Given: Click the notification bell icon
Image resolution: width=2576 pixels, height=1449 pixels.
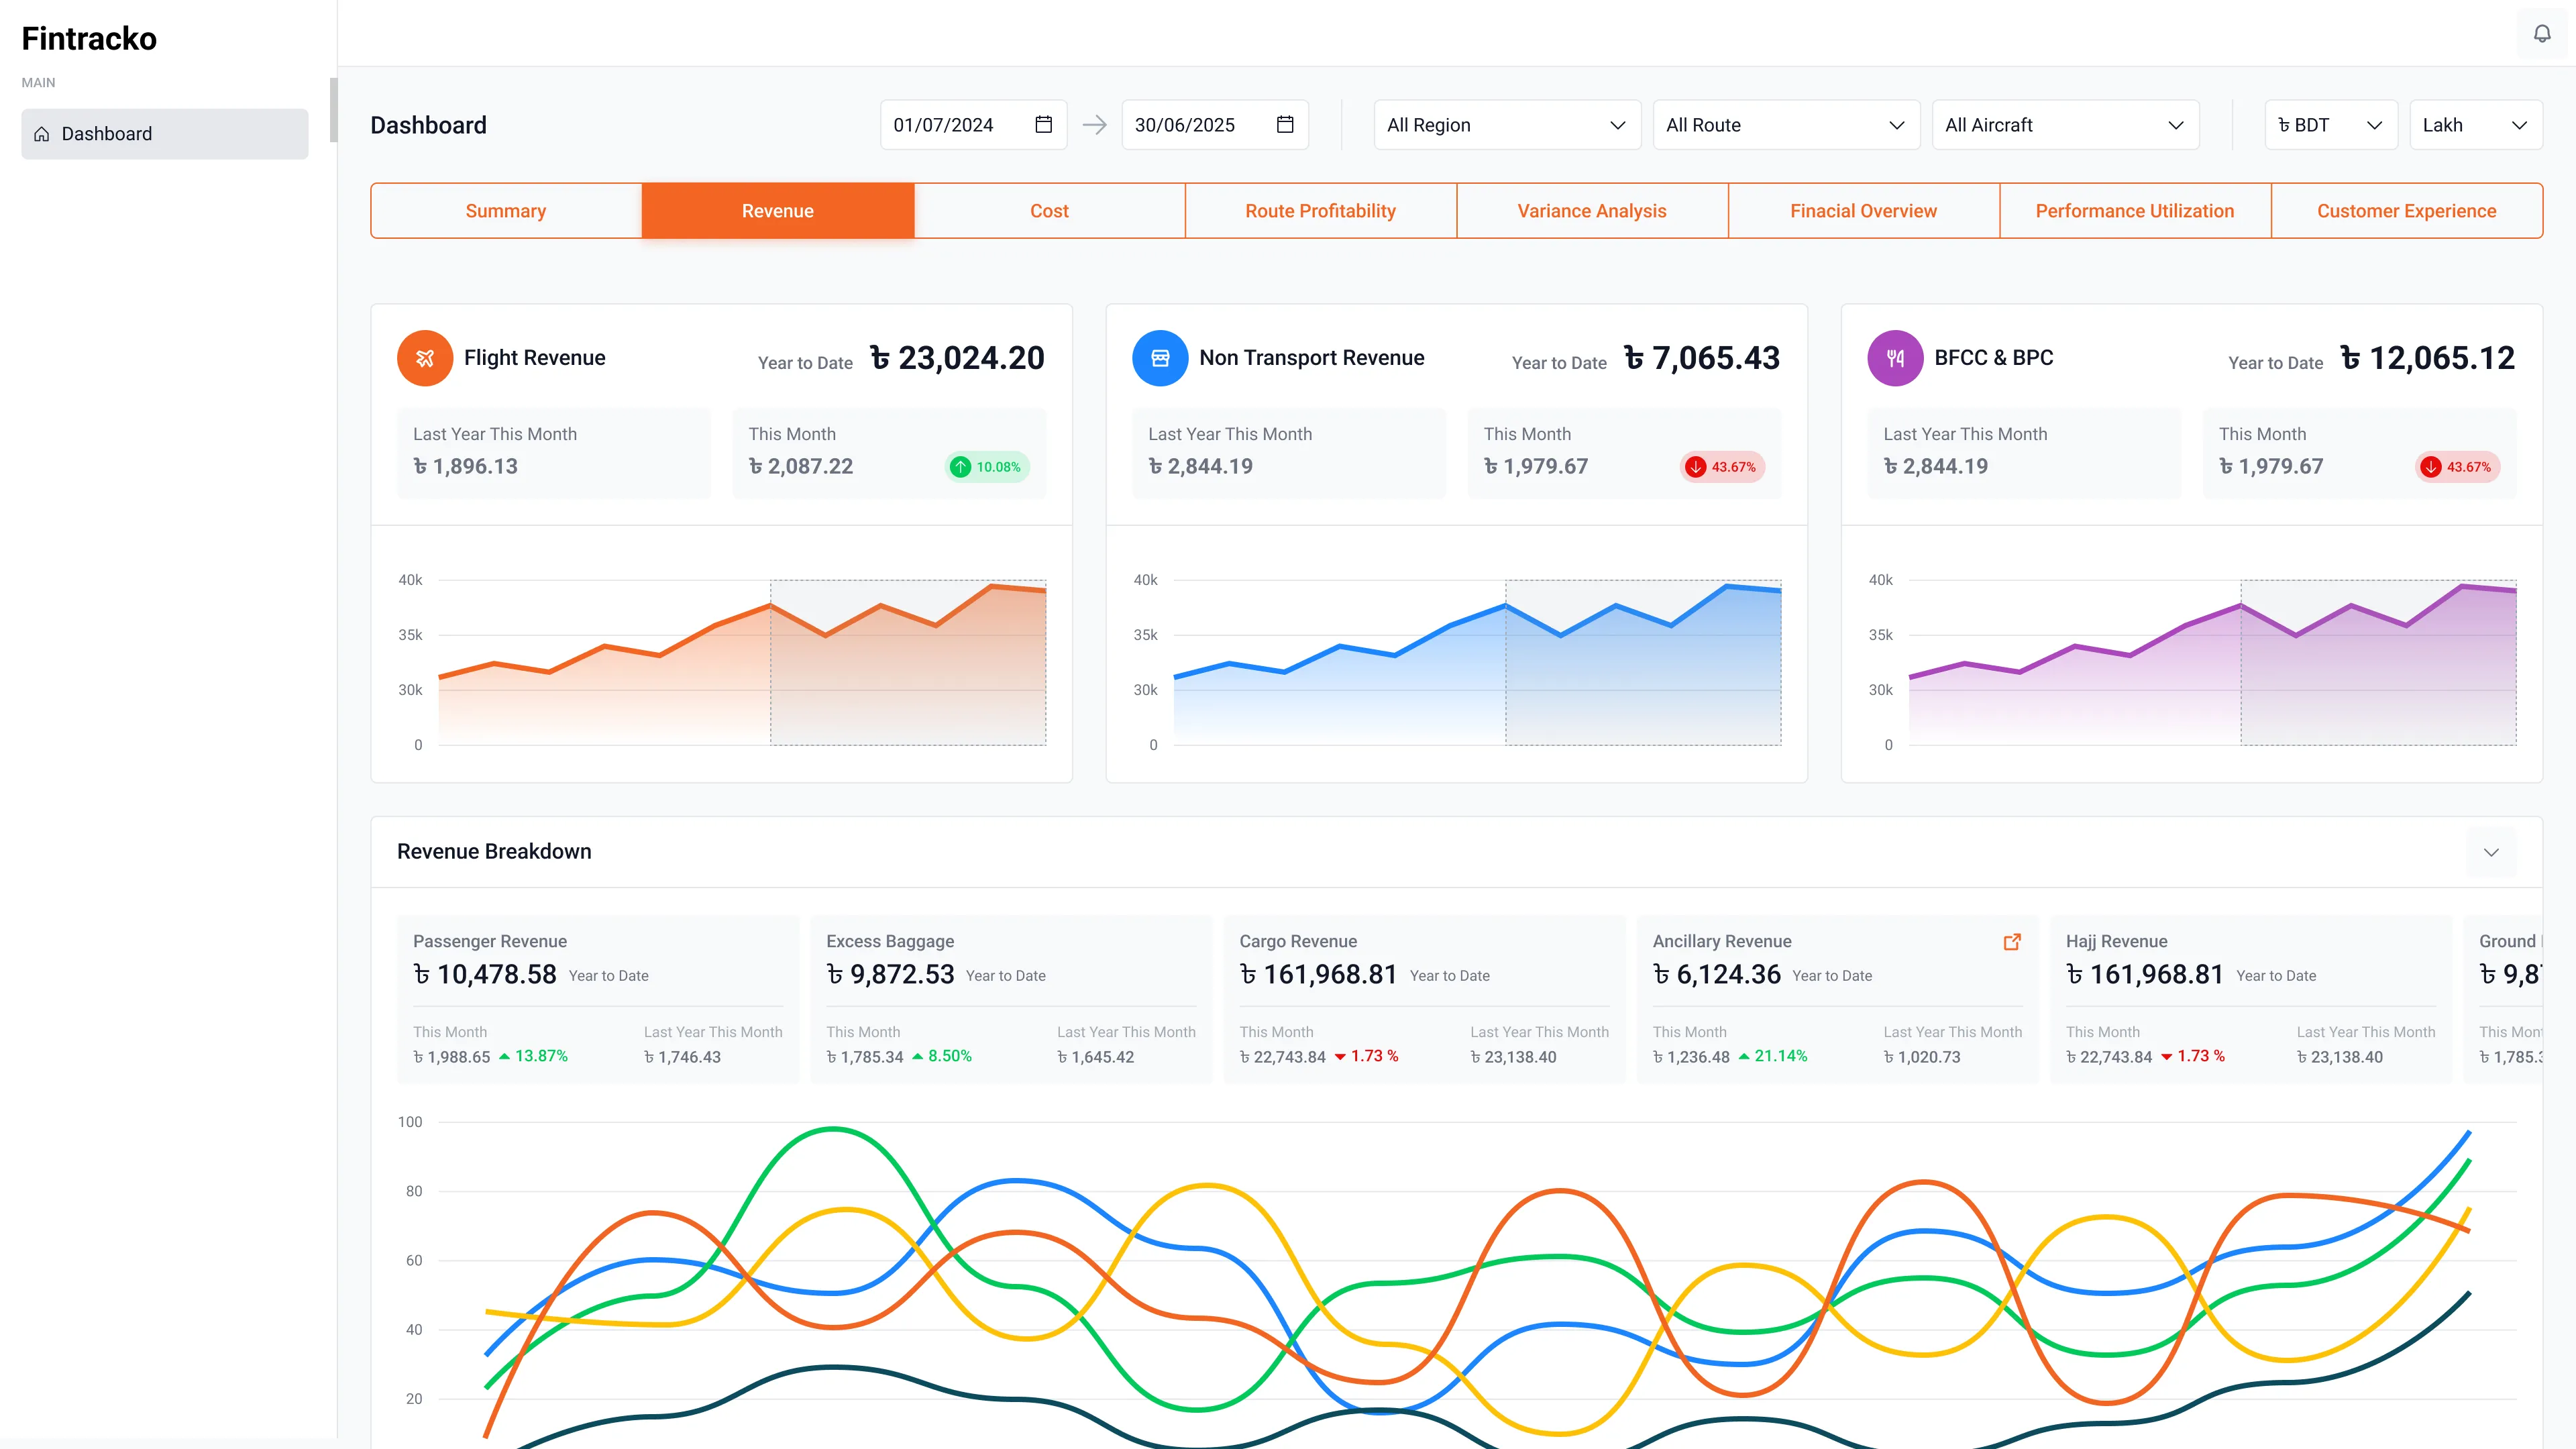Looking at the screenshot, I should pyautogui.click(x=2541, y=34).
